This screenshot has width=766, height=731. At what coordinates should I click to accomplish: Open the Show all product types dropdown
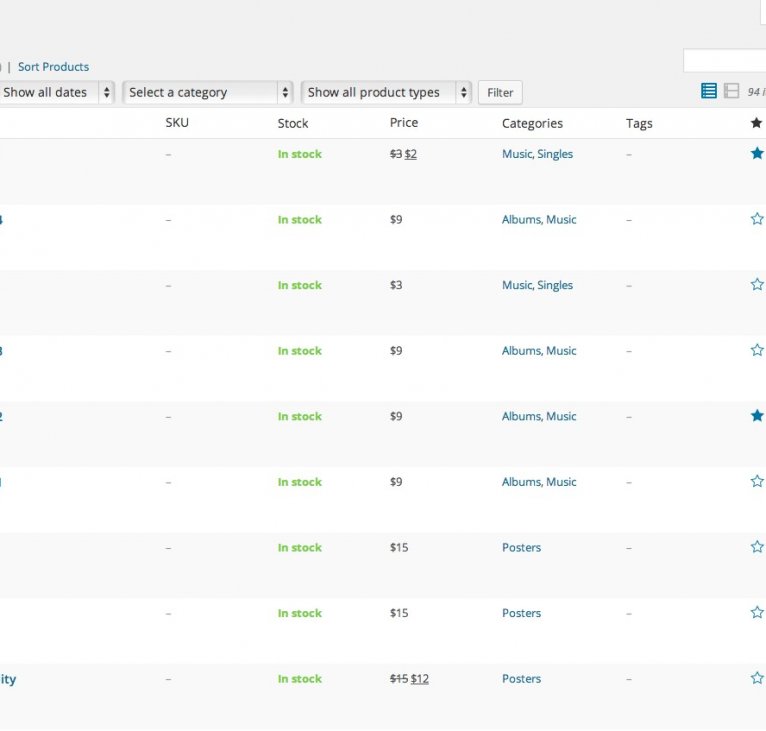point(386,92)
